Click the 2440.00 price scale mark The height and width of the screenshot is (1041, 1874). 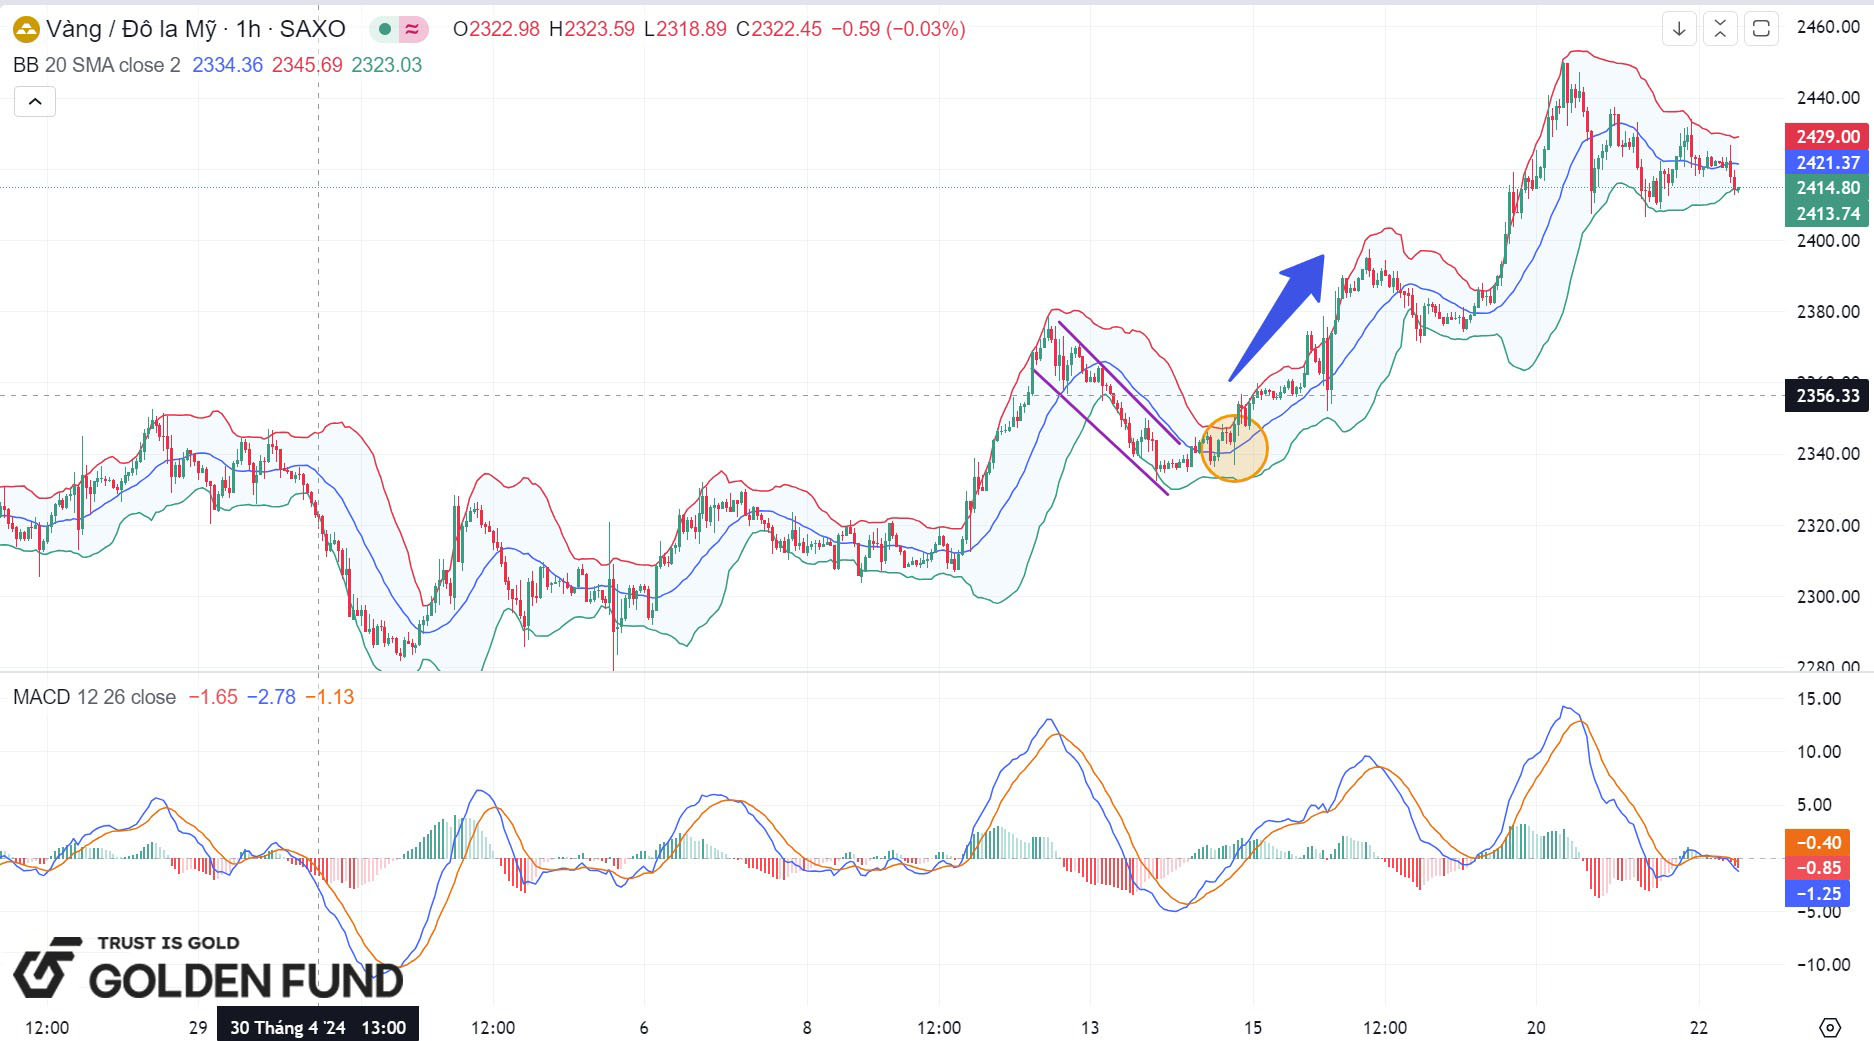pos(1828,98)
